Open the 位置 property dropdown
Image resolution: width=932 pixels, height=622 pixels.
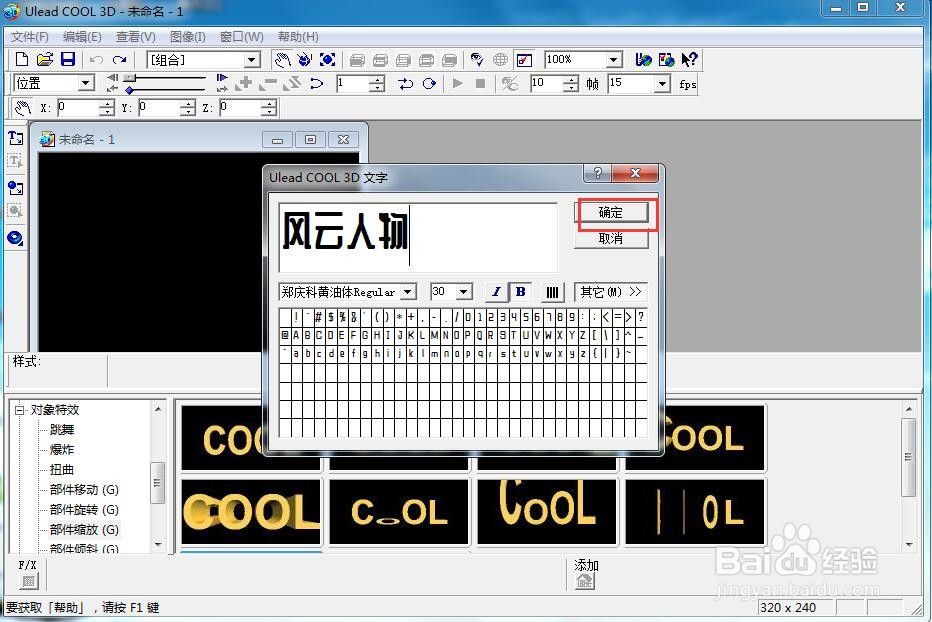pos(86,83)
